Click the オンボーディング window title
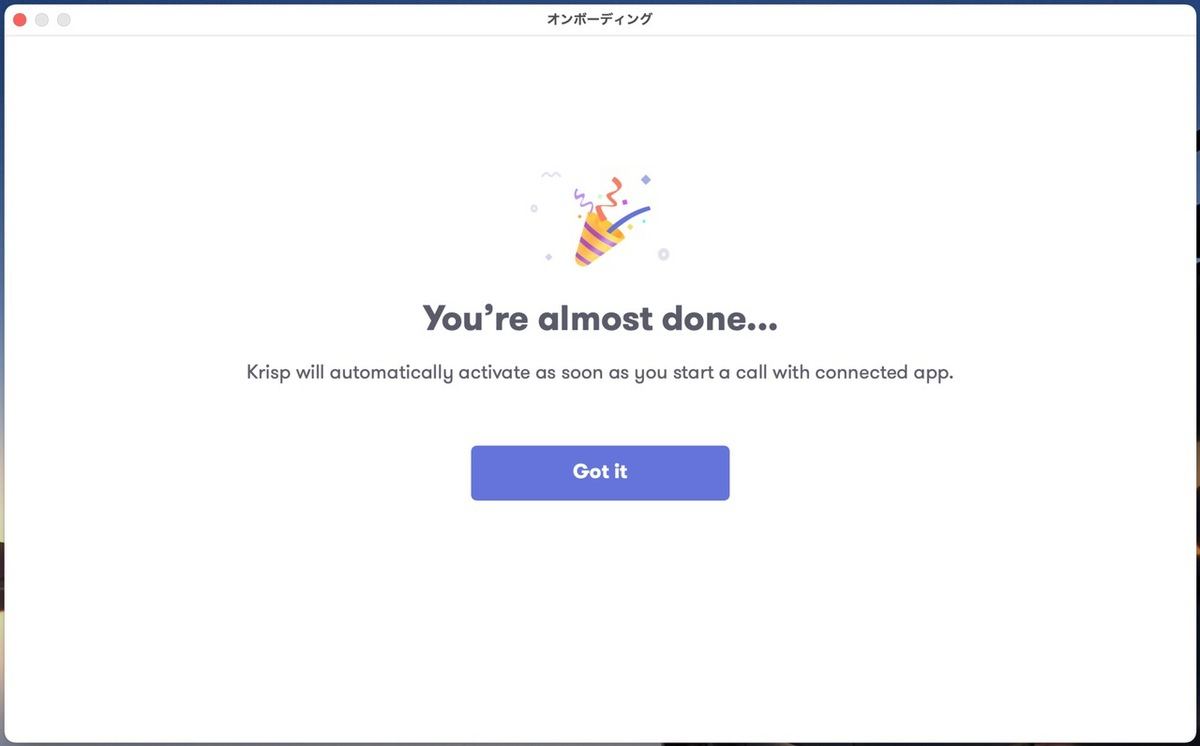The width and height of the screenshot is (1200, 746). click(600, 19)
